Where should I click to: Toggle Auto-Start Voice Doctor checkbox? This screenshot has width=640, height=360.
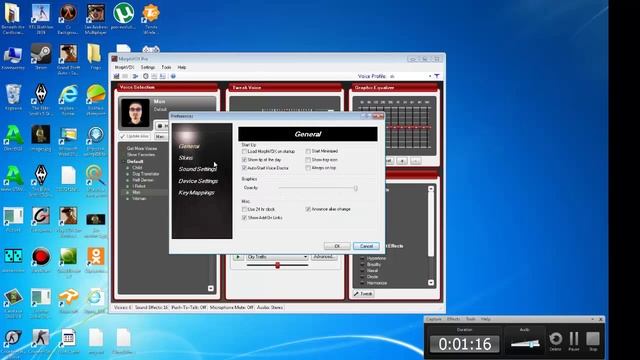[x=244, y=168]
